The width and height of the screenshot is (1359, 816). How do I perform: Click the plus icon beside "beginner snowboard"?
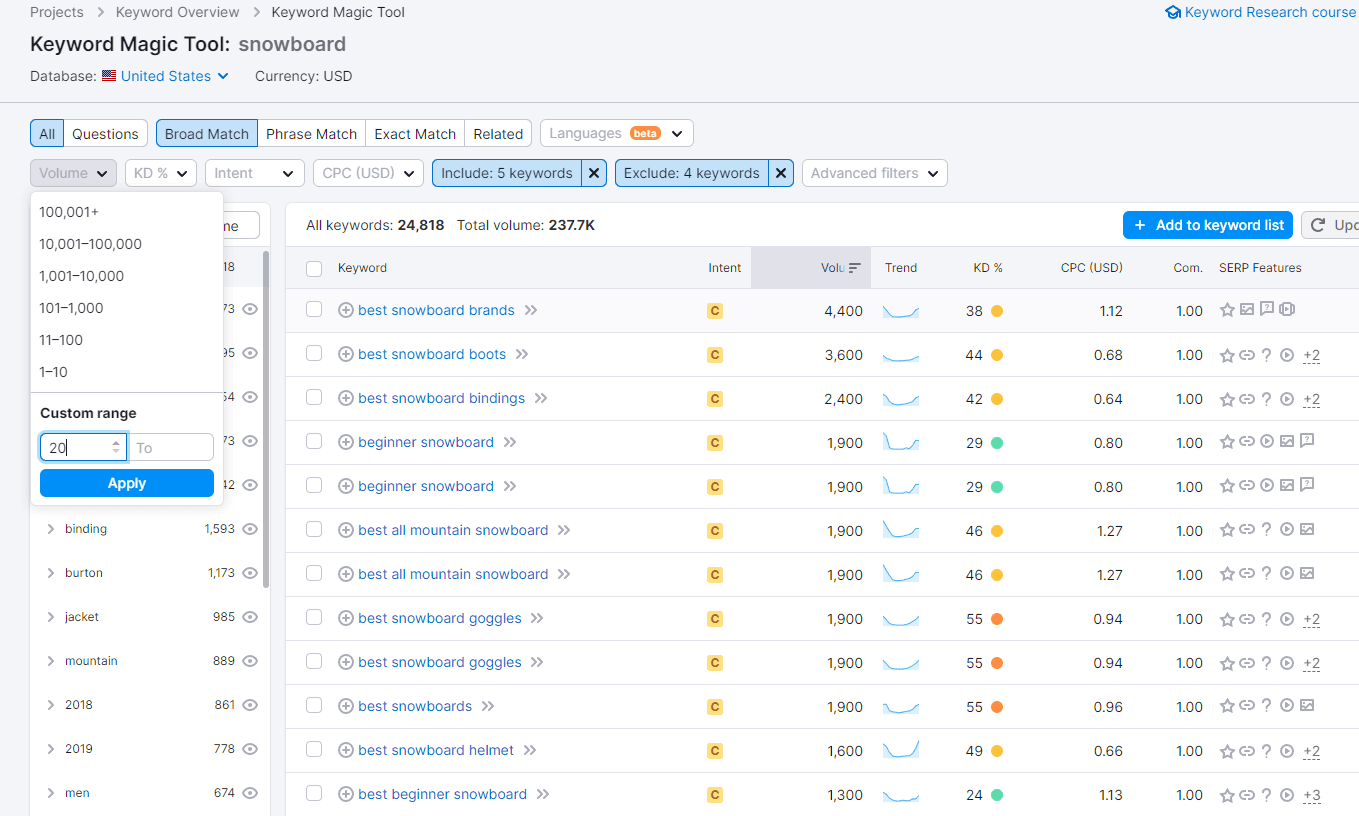(345, 441)
